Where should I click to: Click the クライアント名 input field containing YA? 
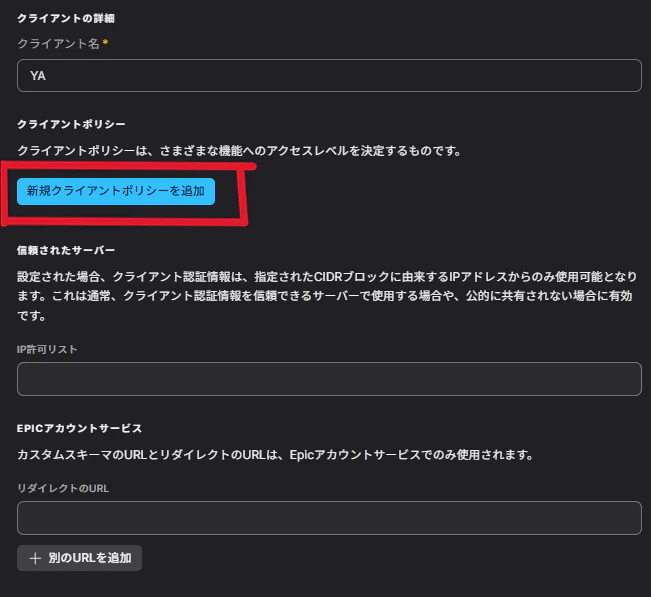[x=329, y=76]
